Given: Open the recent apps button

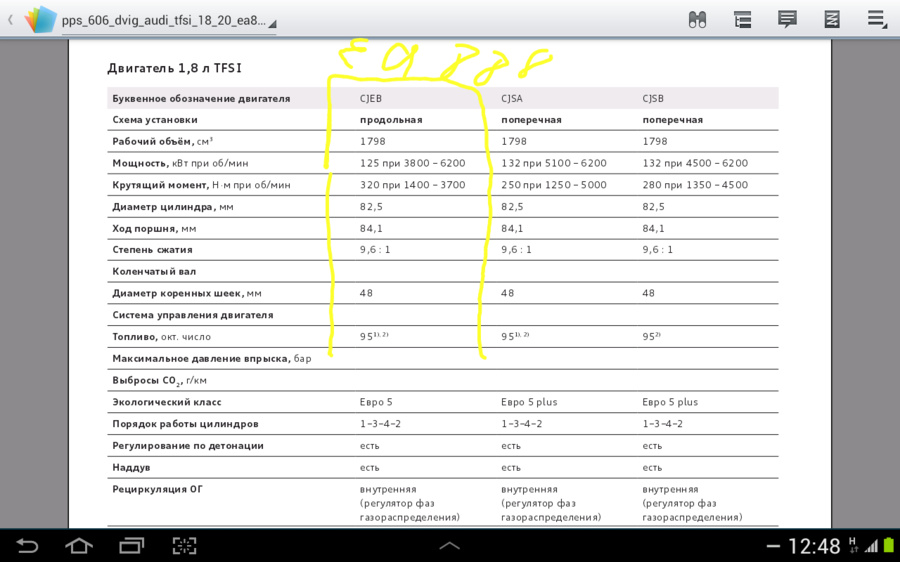Looking at the screenshot, I should [131, 545].
